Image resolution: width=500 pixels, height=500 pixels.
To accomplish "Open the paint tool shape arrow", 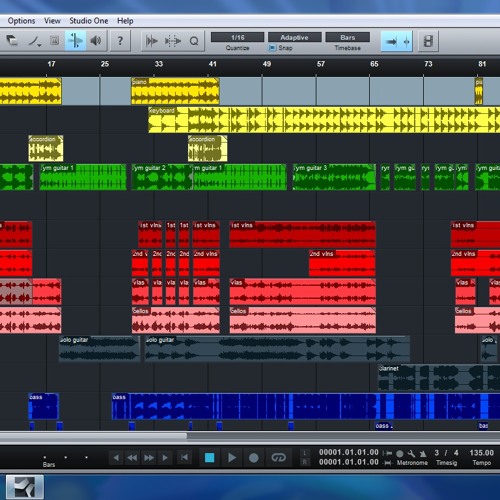I will (39, 45).
